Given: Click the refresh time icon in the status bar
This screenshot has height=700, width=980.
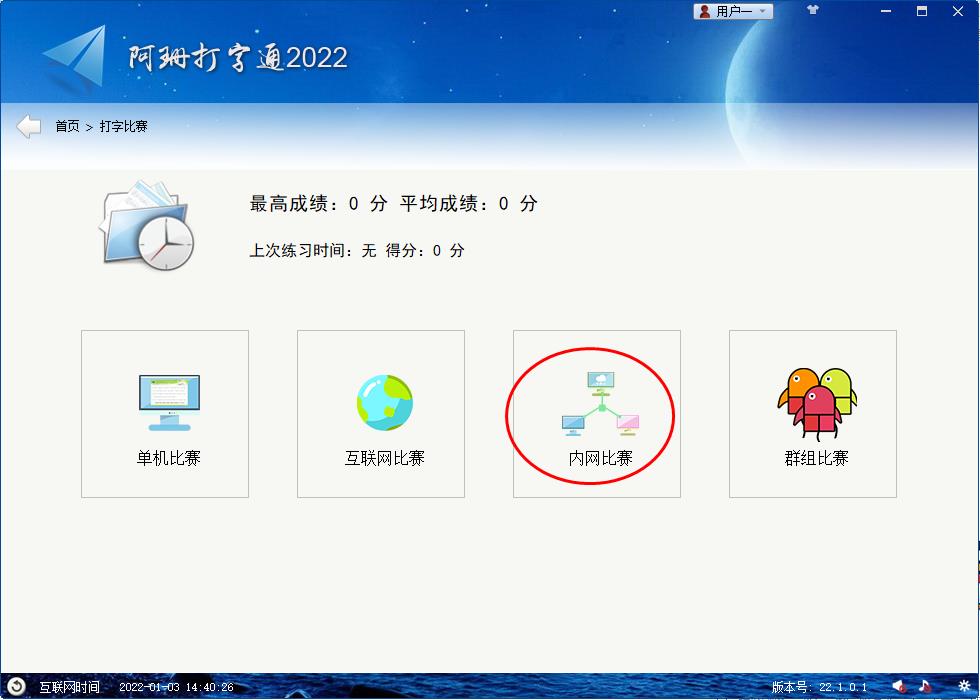Looking at the screenshot, I should (x=16, y=687).
